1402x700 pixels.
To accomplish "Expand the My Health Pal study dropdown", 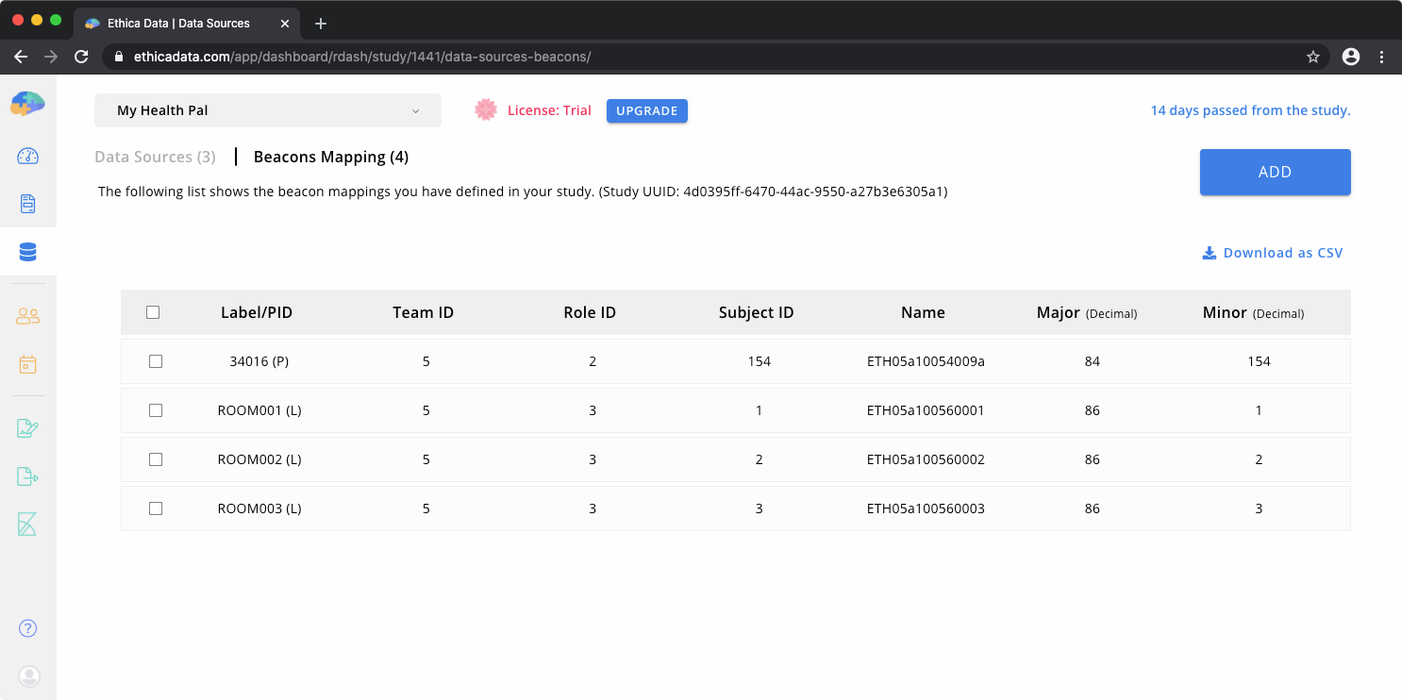I will pos(267,111).
